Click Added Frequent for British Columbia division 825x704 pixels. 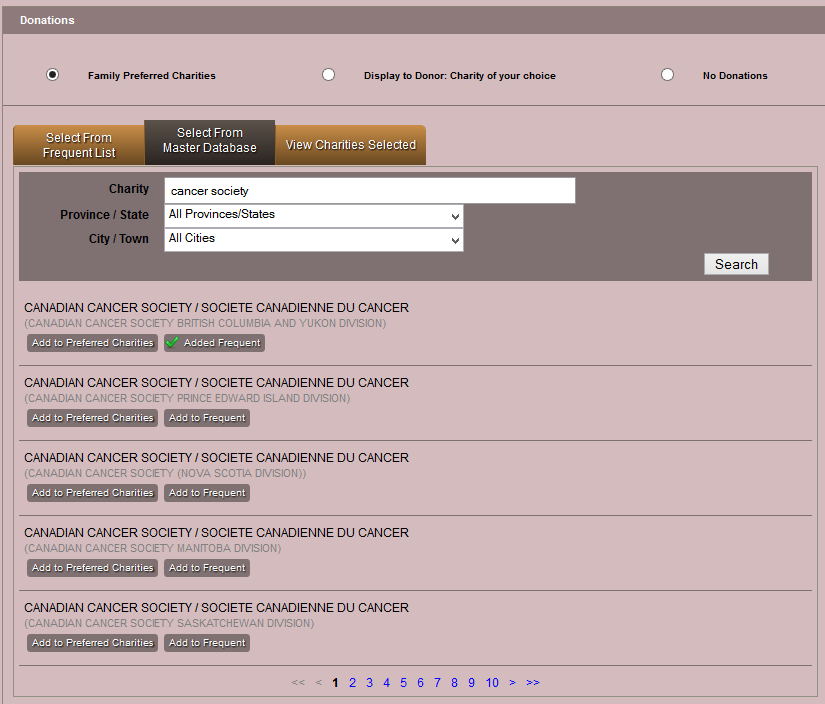(x=214, y=343)
